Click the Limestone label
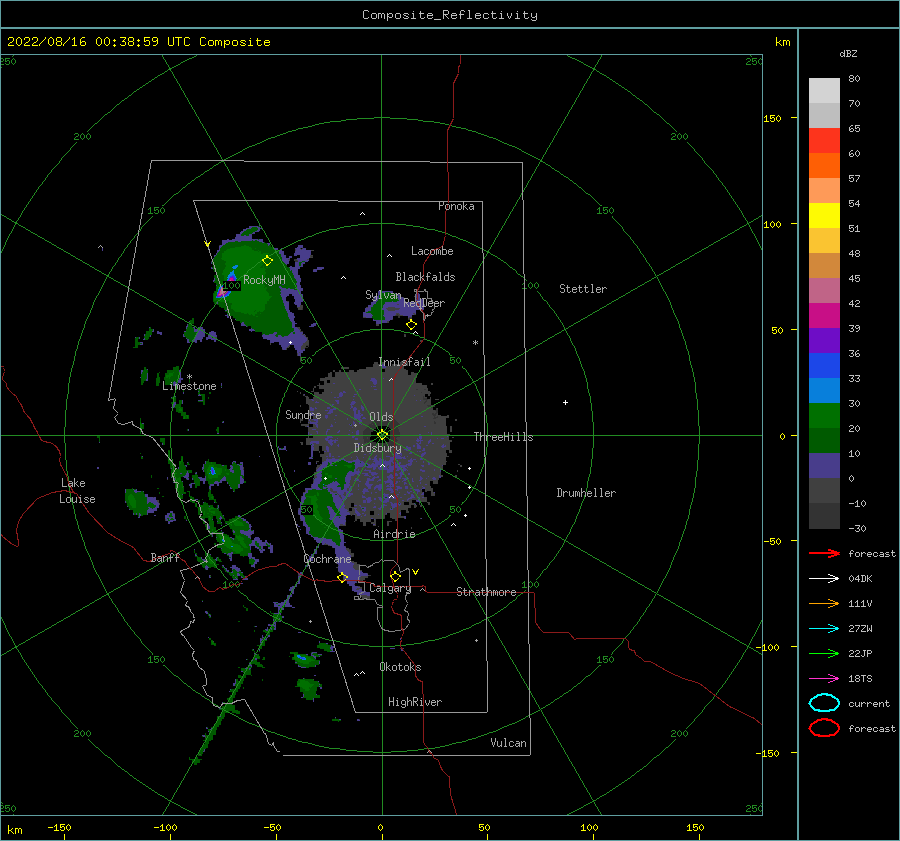This screenshot has width=900, height=841. [x=189, y=386]
